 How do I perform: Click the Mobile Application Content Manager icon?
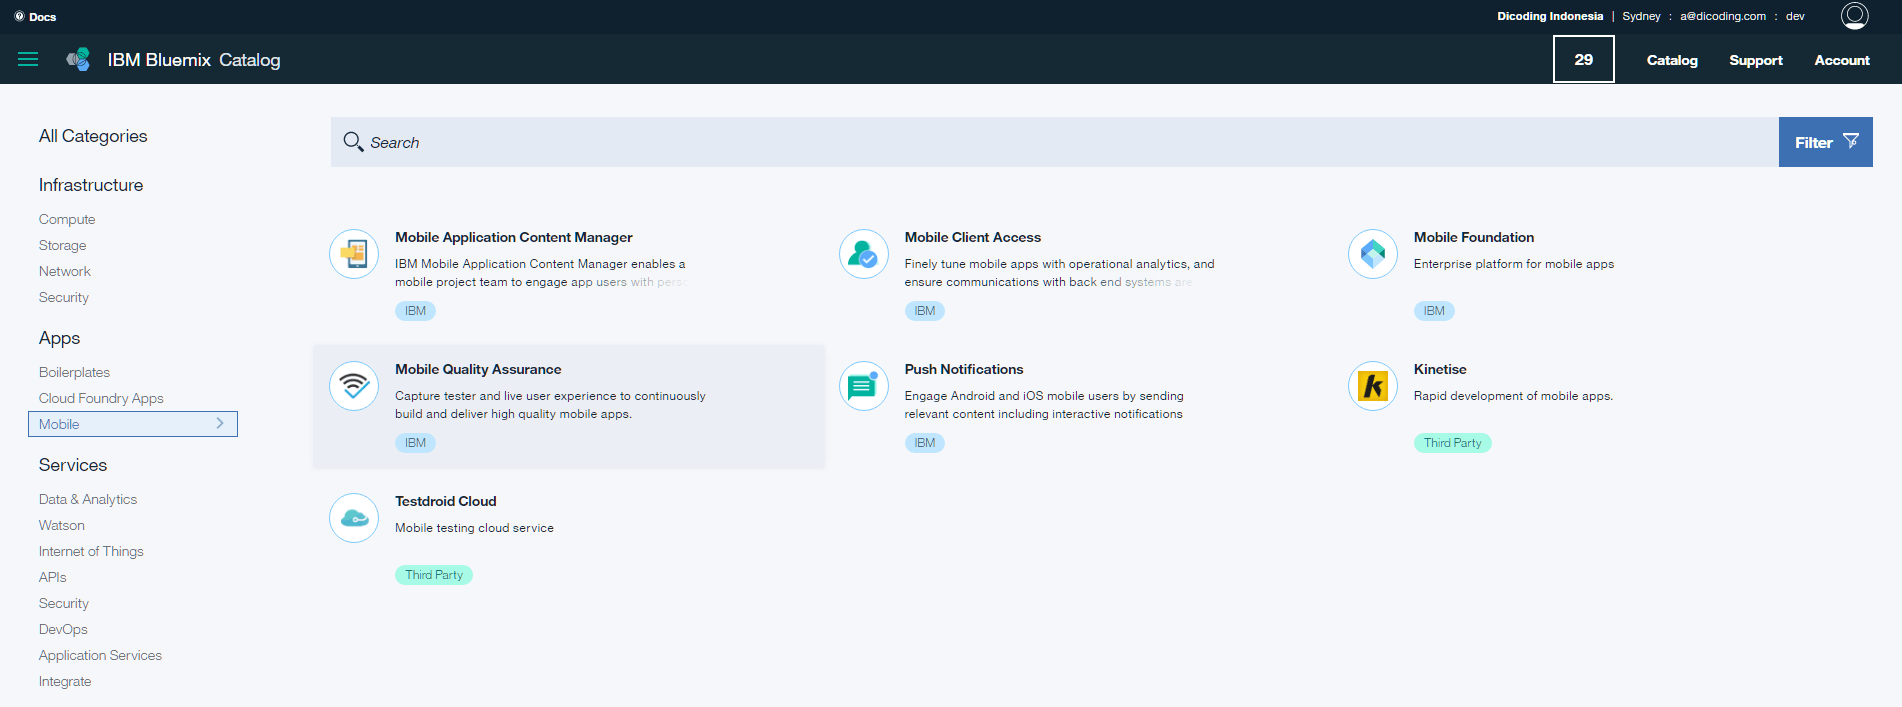point(354,254)
